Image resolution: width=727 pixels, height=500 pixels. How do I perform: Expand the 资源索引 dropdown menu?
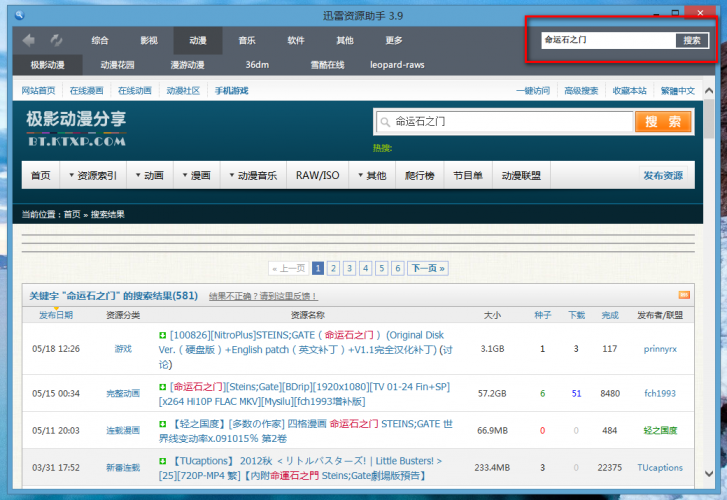93,175
